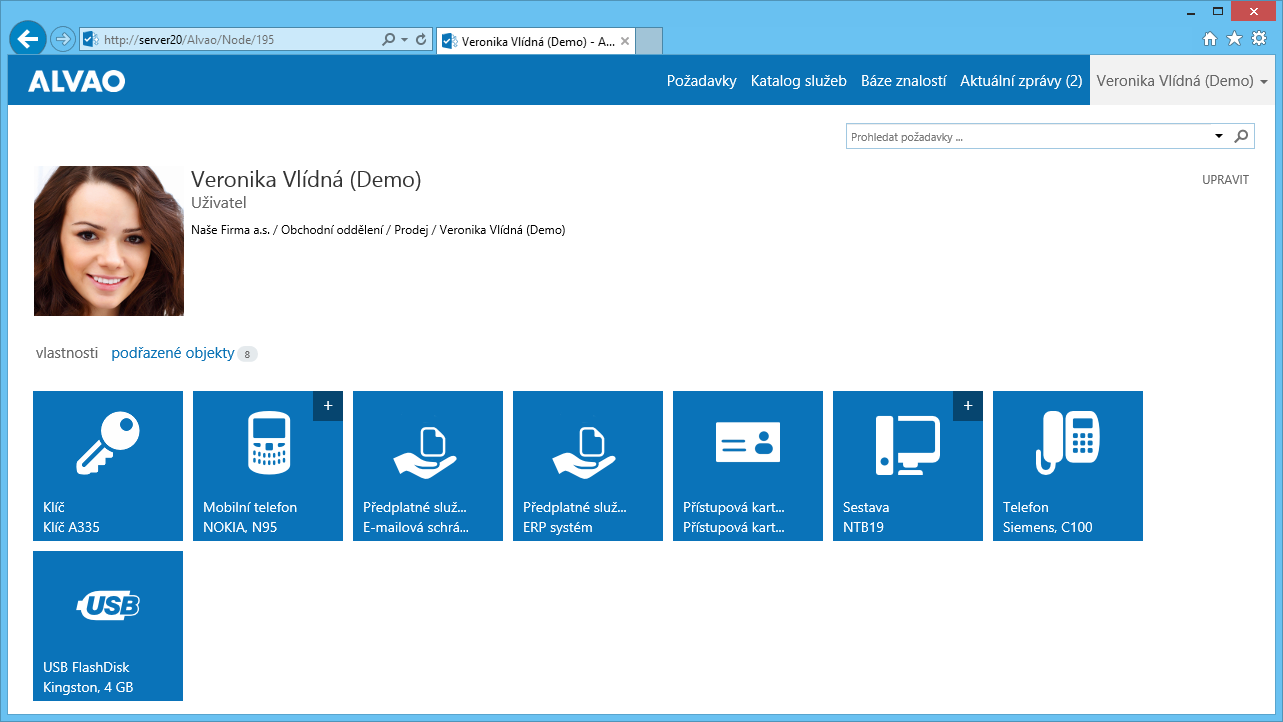Screen dimensions: 1283x722
Task: Expand the search box dropdown arrow
Action: [x=1218, y=136]
